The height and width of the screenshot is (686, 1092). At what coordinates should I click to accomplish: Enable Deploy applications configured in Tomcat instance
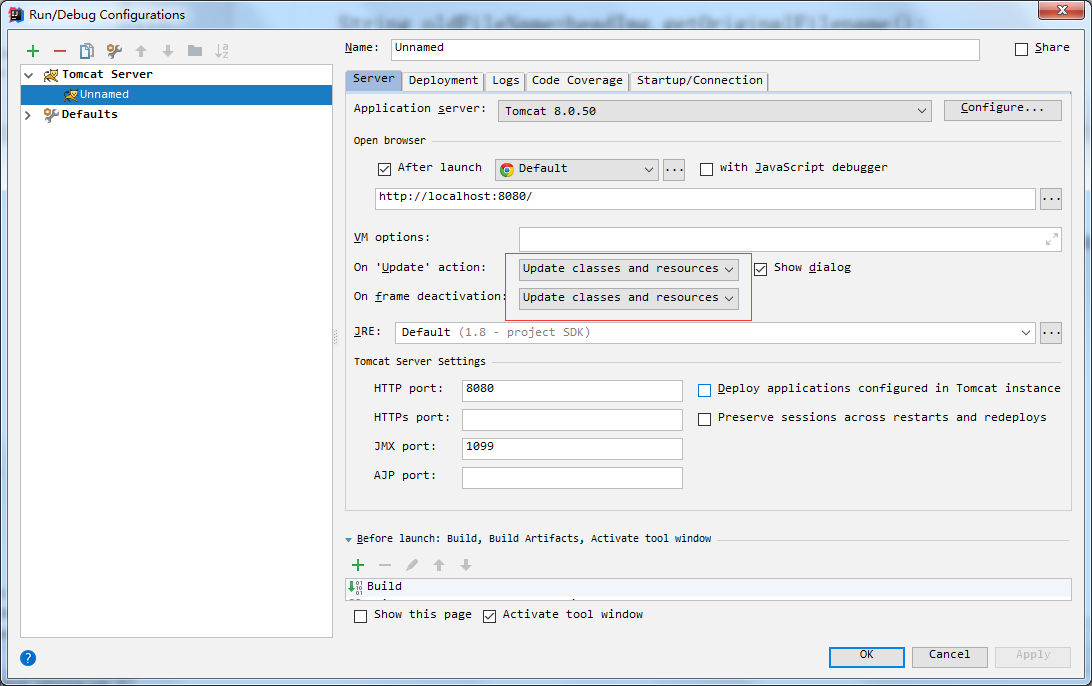704,390
